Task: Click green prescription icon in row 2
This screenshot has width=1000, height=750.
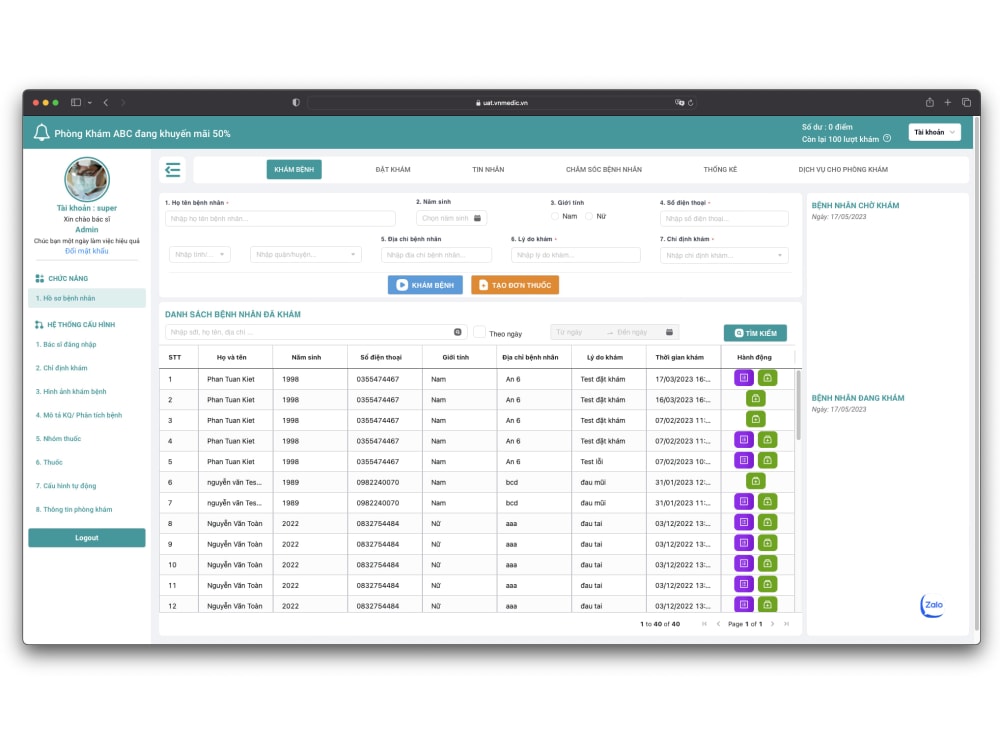Action: (x=756, y=399)
